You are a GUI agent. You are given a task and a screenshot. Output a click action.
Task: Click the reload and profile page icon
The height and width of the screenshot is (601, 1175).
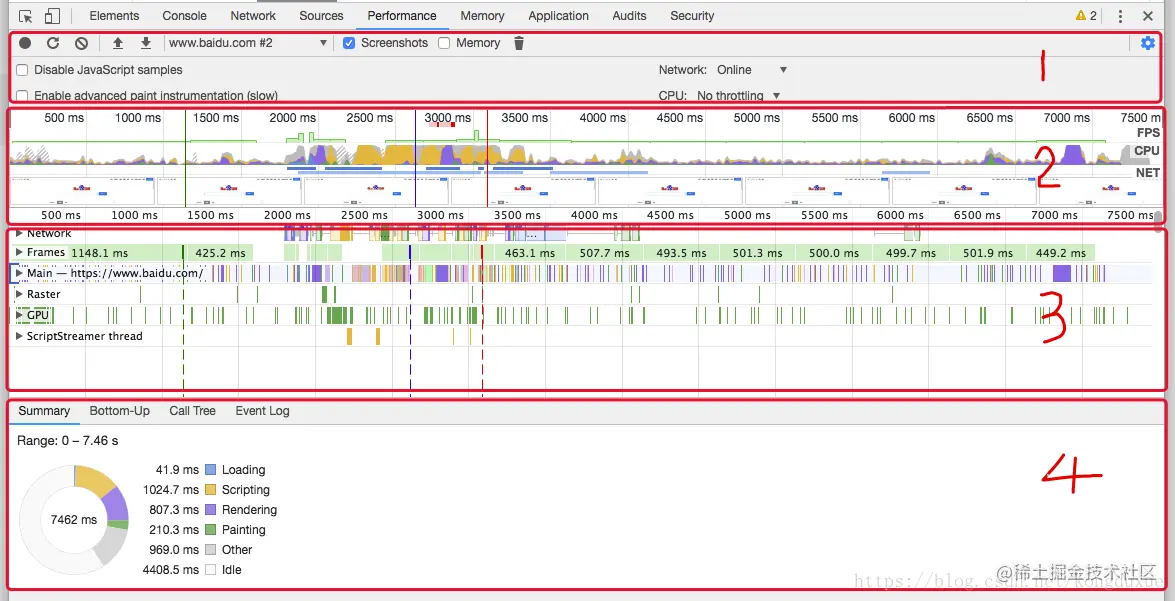(53, 43)
